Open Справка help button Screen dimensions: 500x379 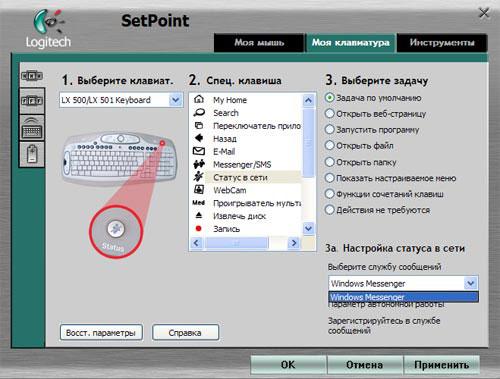(185, 333)
